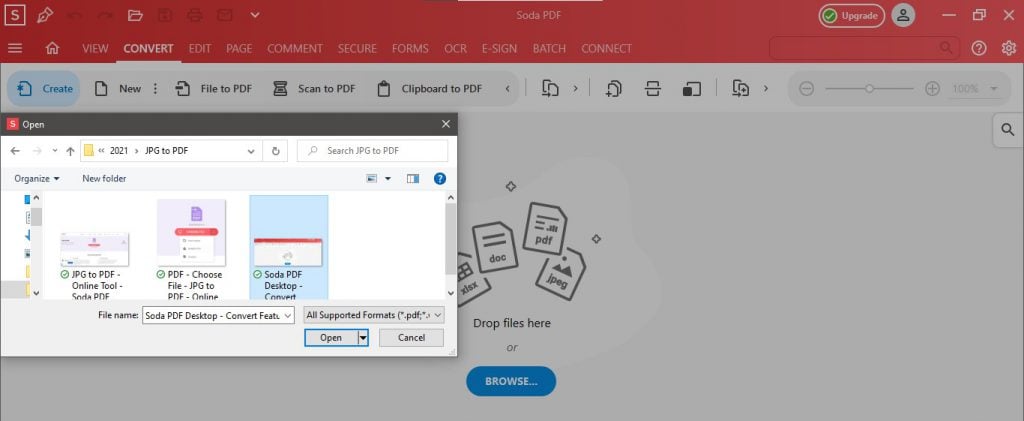Select Clipboard to PDF tool

tap(430, 89)
